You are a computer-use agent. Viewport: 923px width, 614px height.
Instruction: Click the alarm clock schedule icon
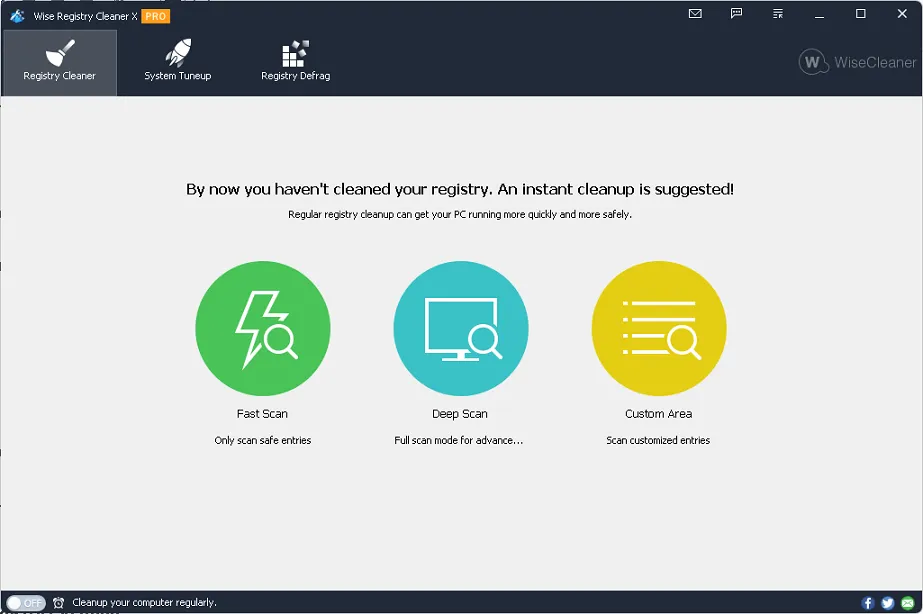59,603
